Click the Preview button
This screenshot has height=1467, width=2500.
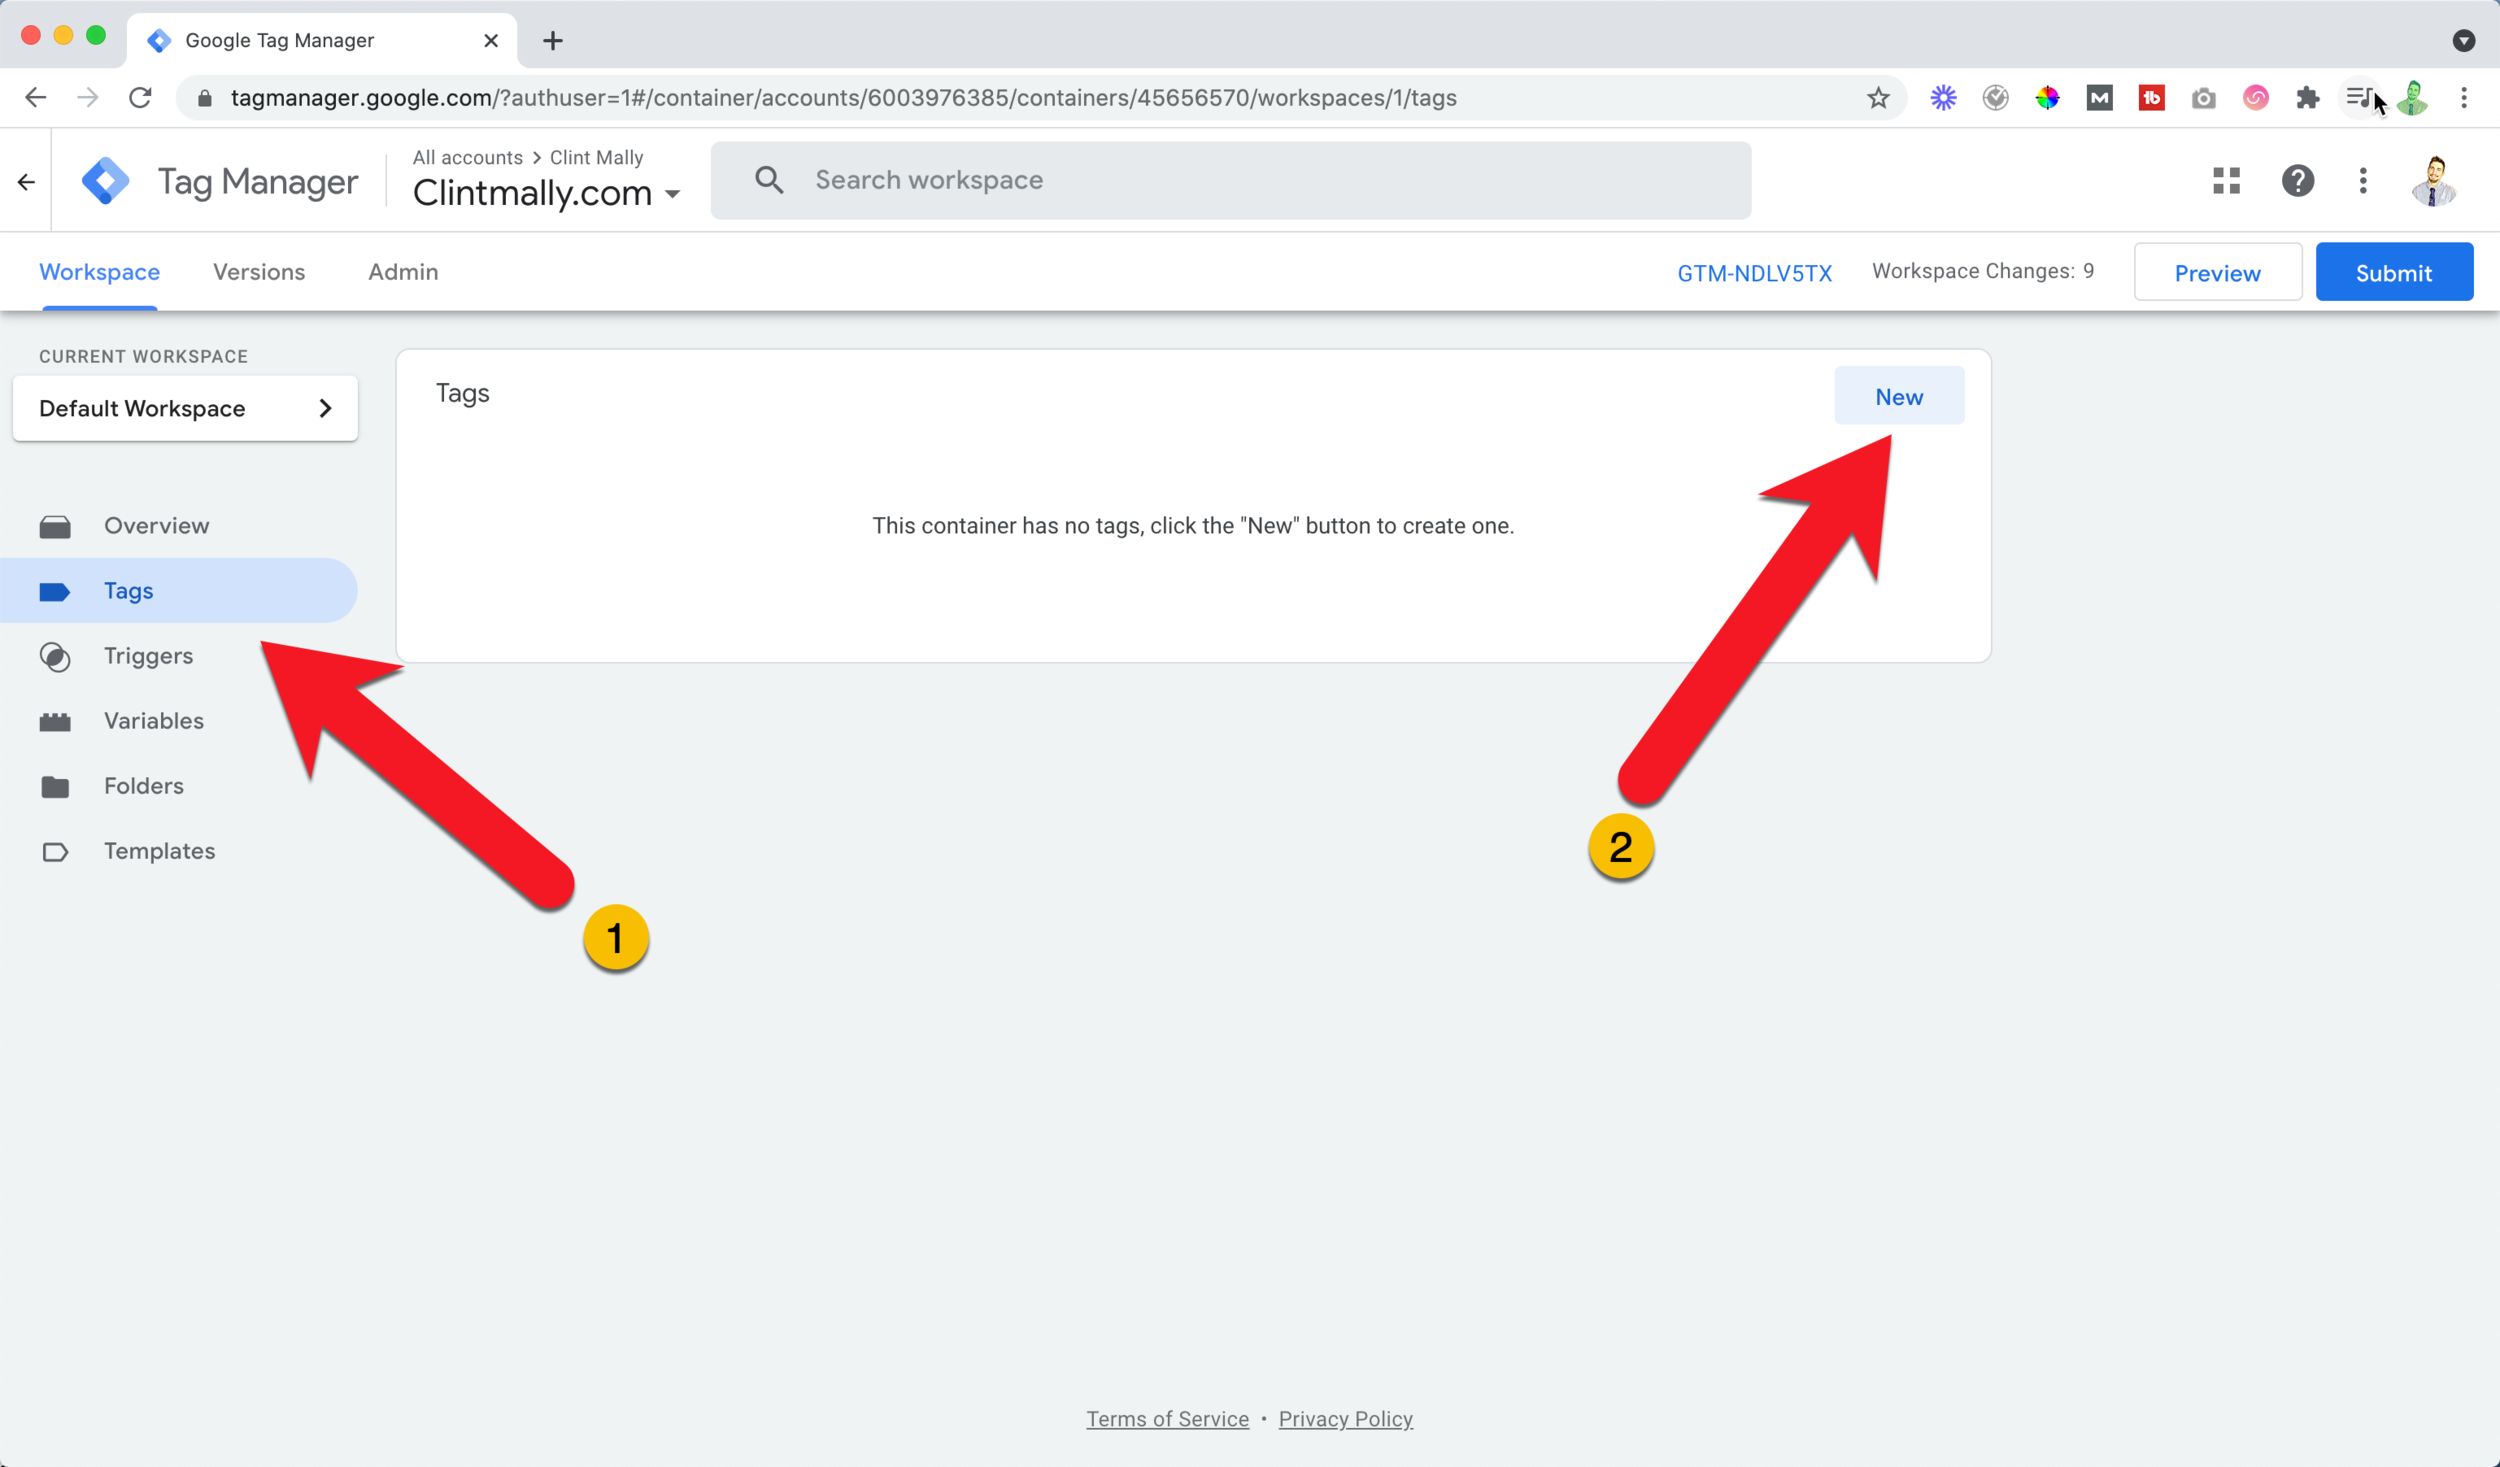[x=2217, y=273]
